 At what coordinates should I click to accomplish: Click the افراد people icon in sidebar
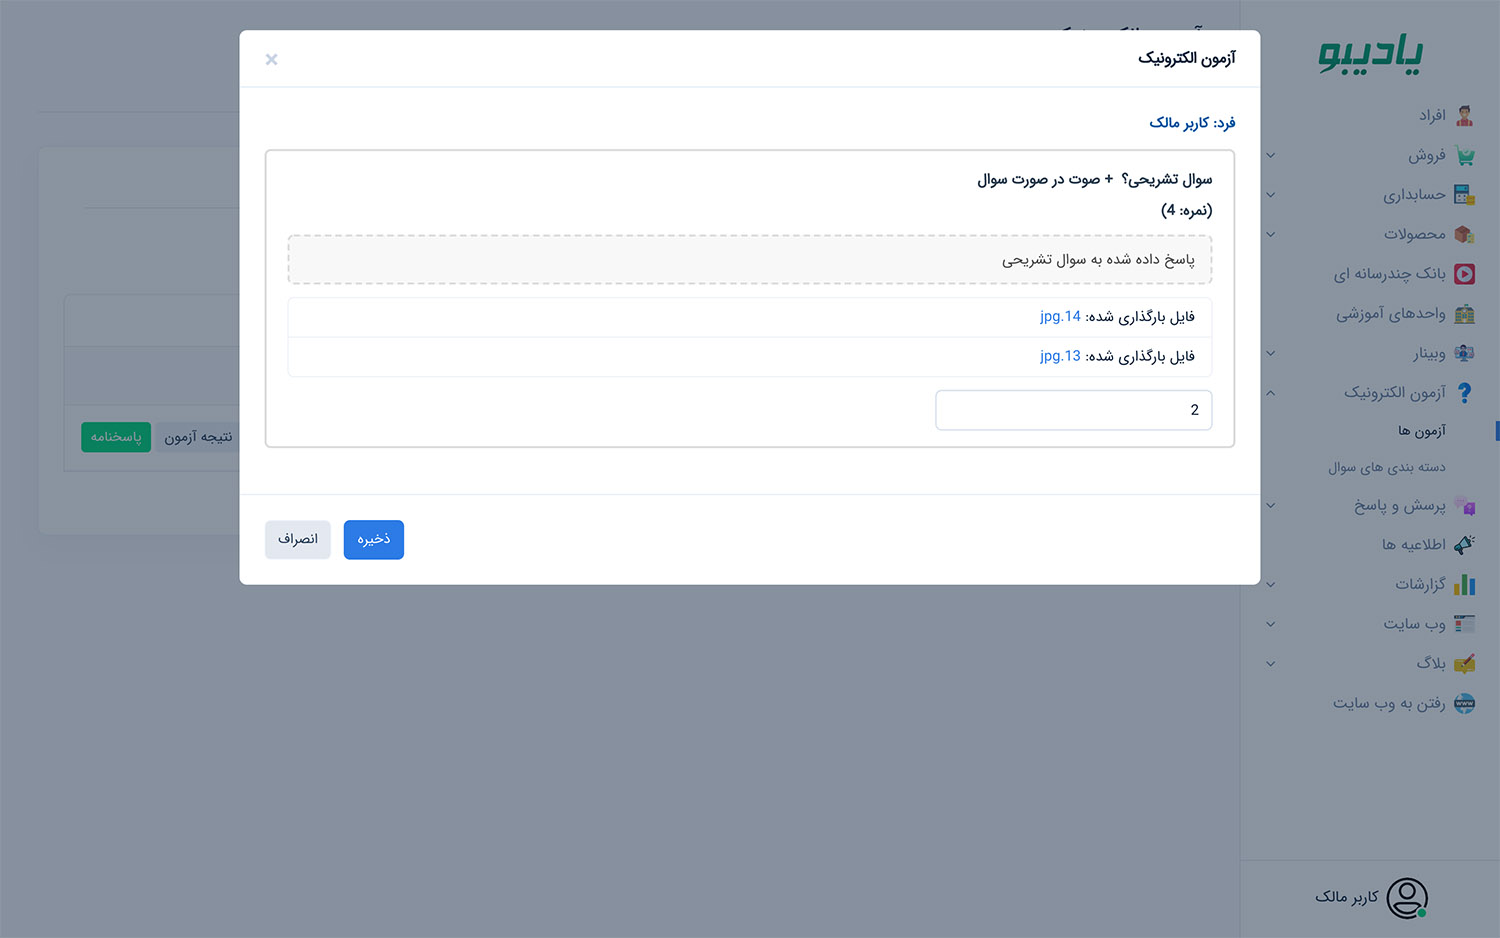pyautogui.click(x=1464, y=116)
